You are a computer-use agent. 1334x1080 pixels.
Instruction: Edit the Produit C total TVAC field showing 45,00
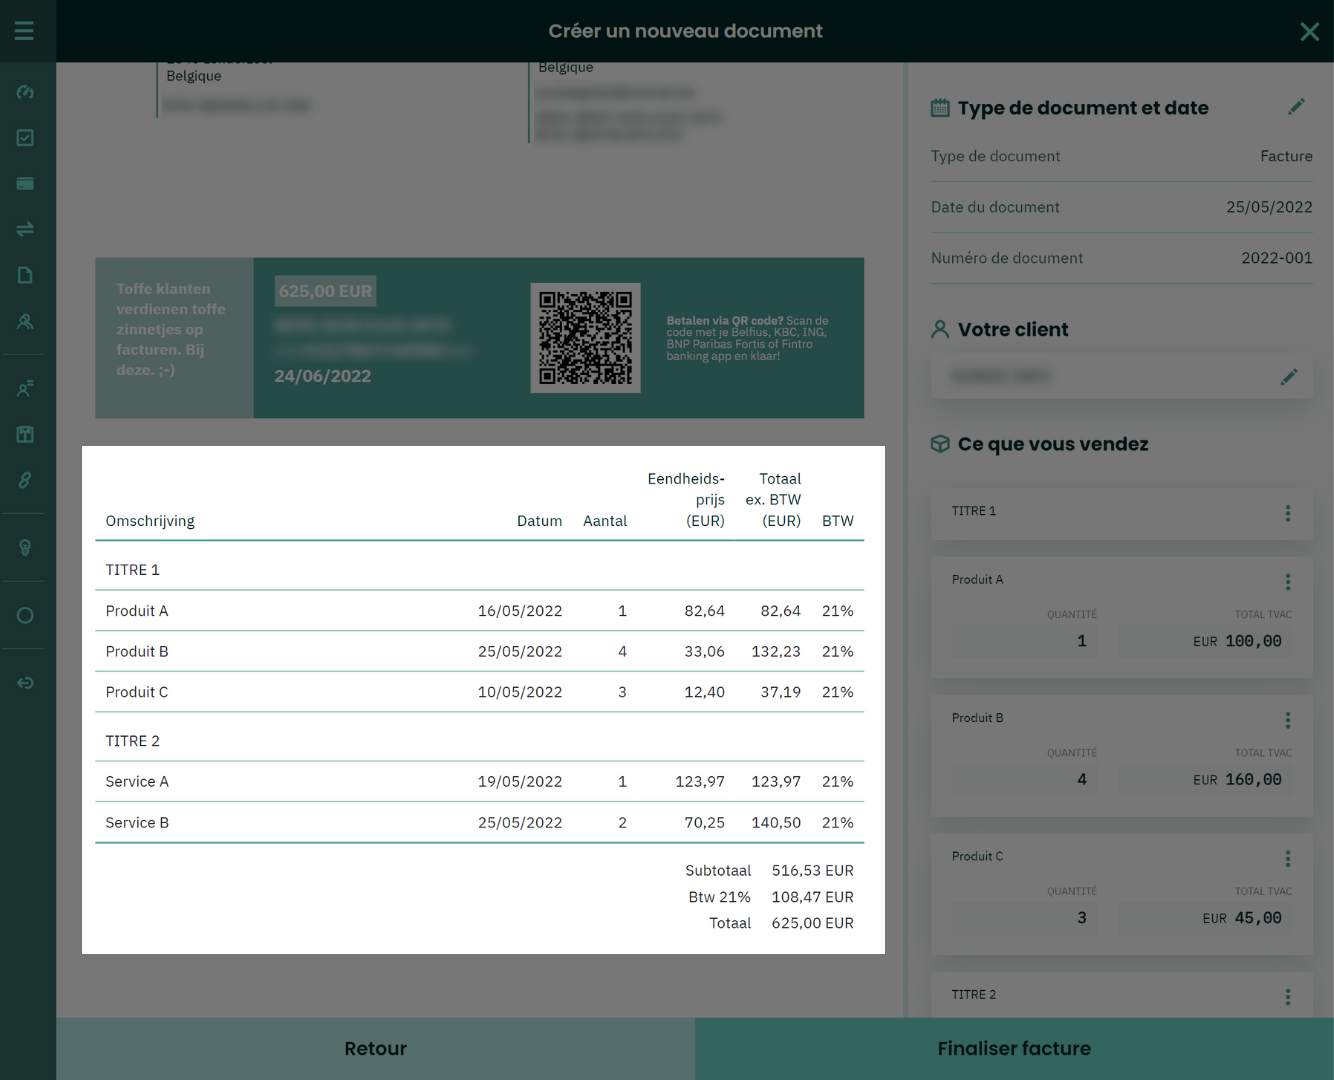(1205, 918)
